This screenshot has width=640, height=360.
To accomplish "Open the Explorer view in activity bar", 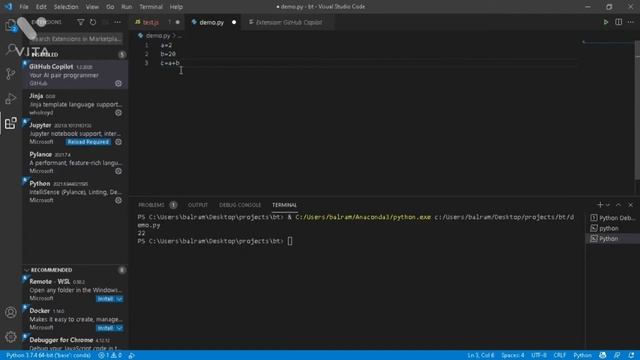I will [11, 25].
